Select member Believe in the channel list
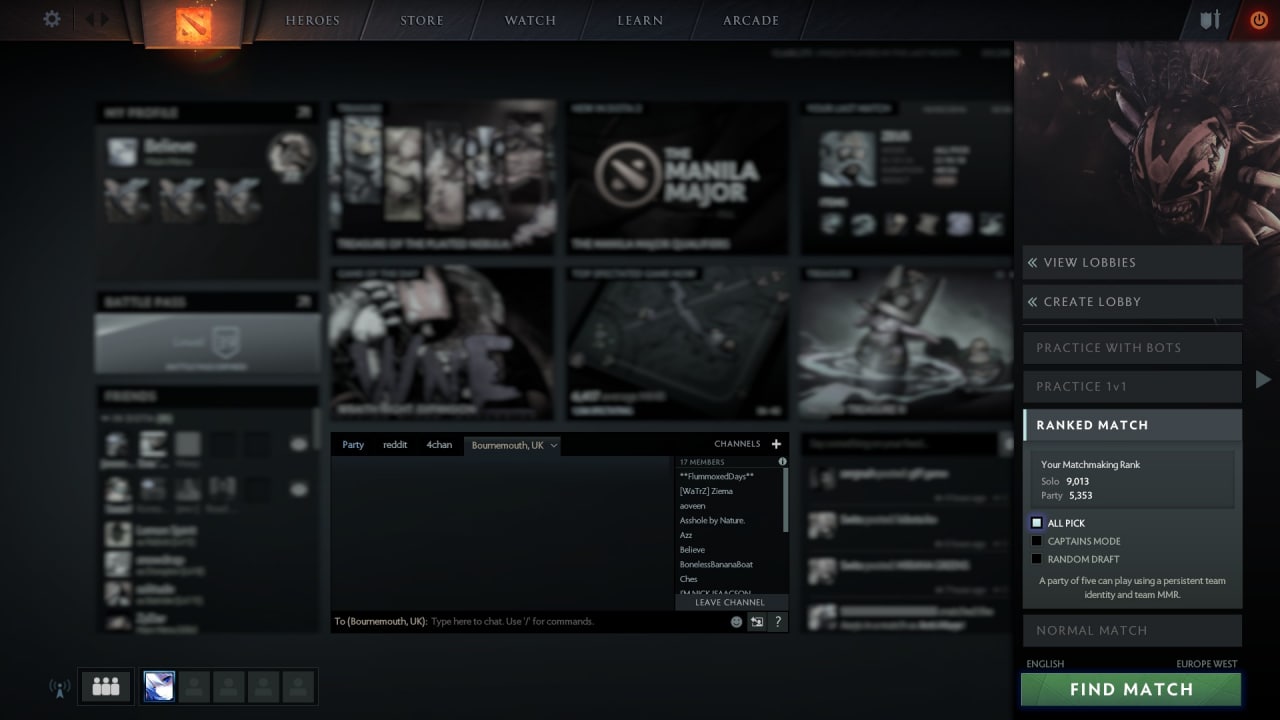 tap(692, 550)
